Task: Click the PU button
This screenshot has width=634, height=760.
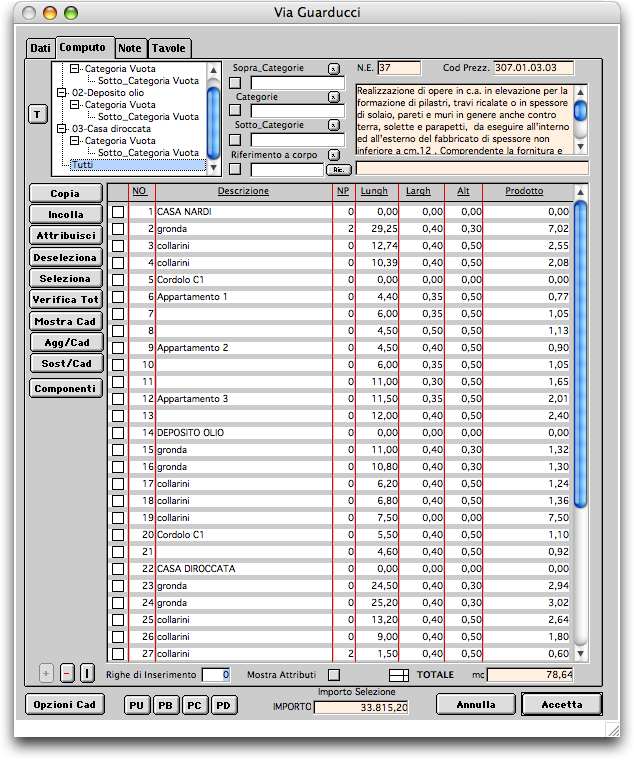Action: 137,705
